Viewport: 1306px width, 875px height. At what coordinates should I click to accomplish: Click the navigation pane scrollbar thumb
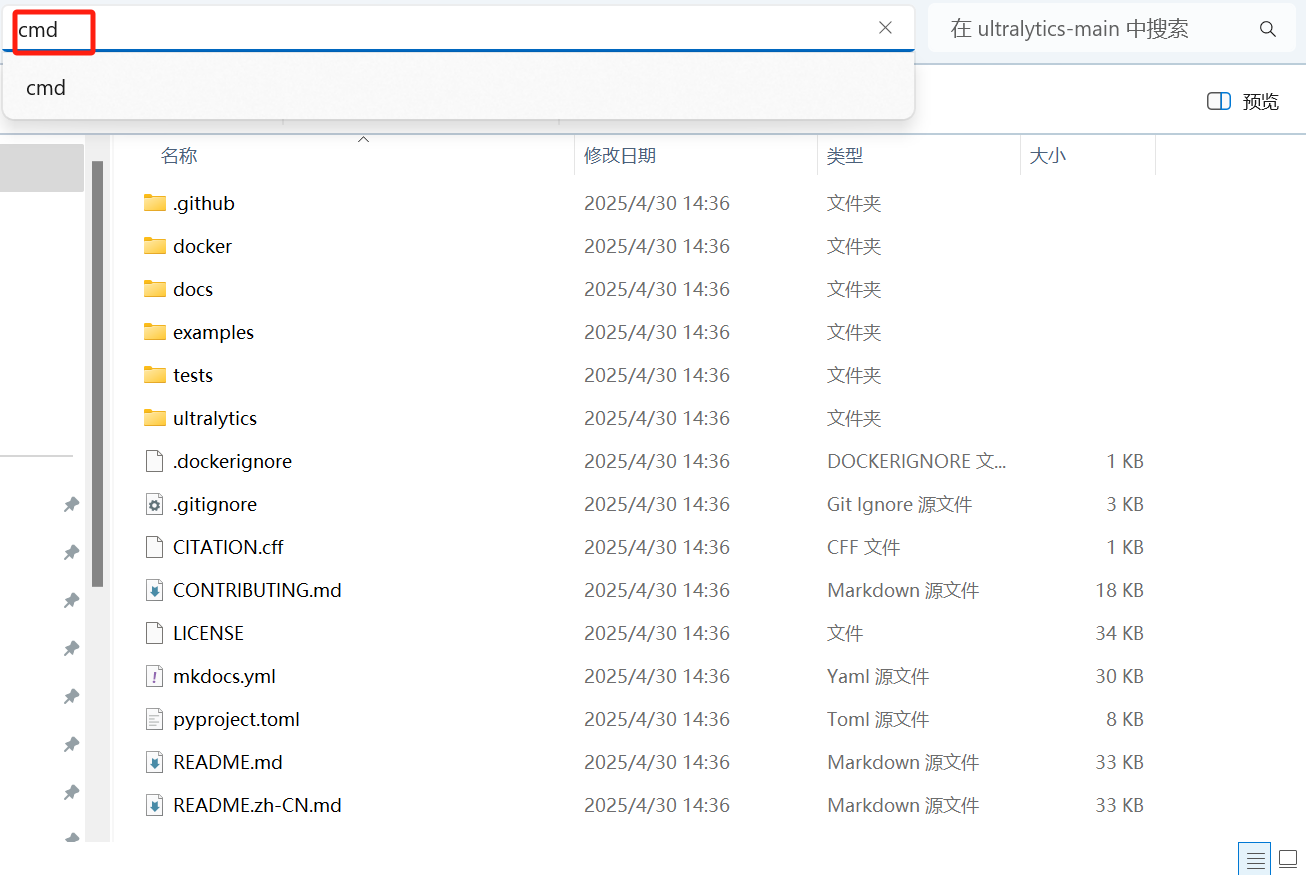97,373
